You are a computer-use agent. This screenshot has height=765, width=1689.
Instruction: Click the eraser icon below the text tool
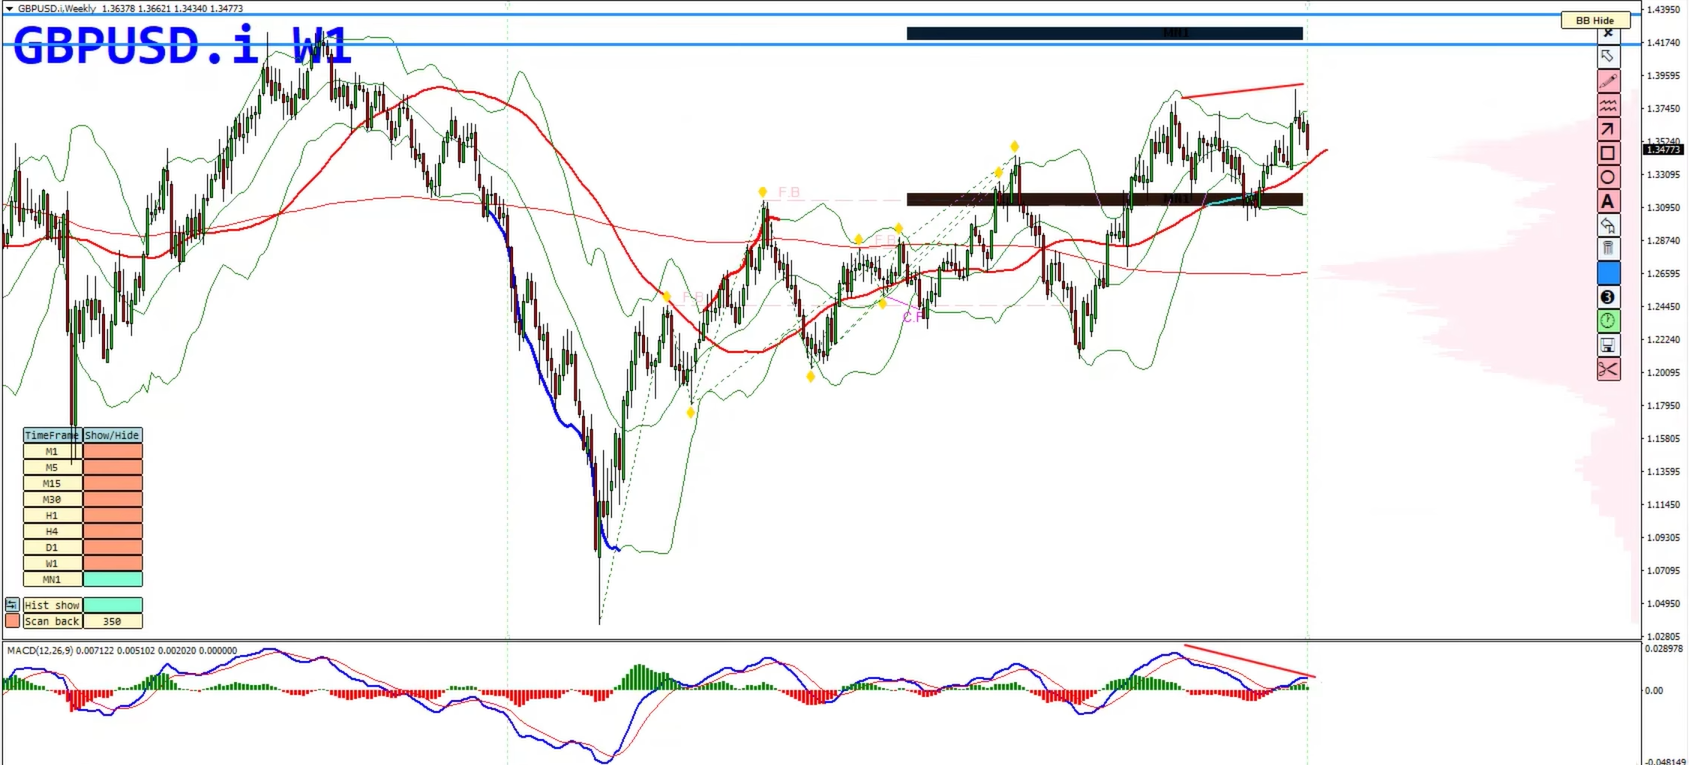tap(1607, 225)
